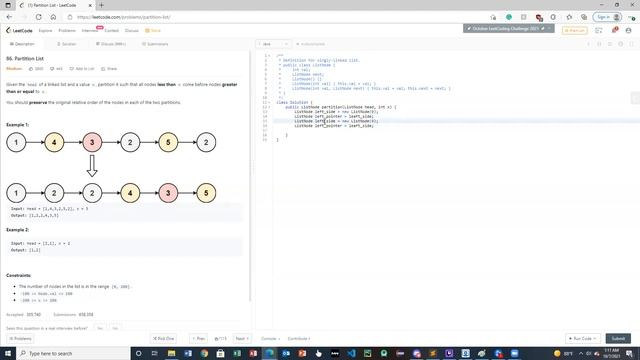Open PowerPoint from the taskbar
Screen dimensions: 640x360
[x=302, y=353]
